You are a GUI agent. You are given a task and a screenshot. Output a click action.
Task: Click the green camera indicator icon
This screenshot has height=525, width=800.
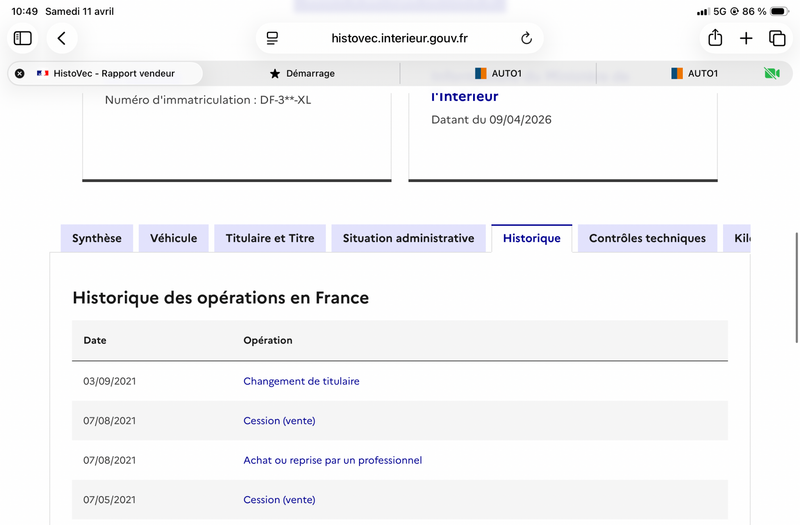tap(772, 73)
